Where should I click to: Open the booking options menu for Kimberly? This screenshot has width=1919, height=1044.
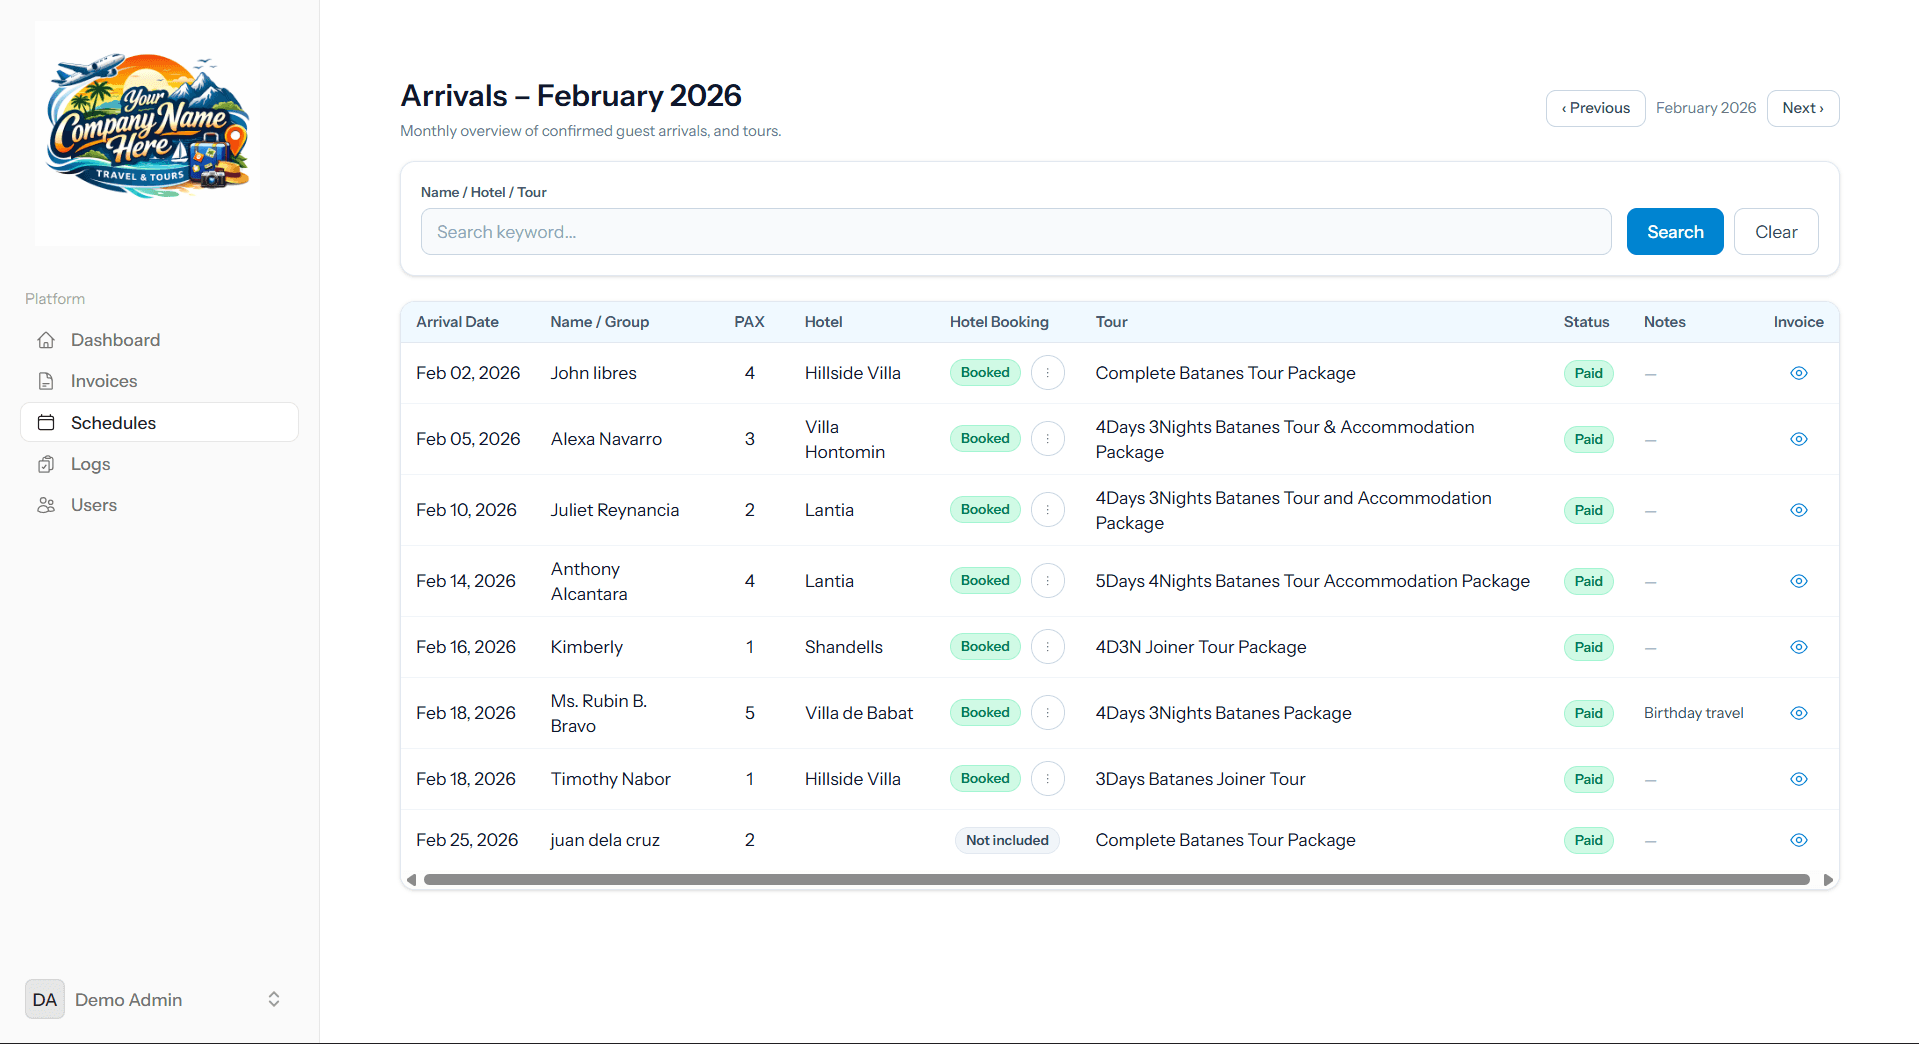pyautogui.click(x=1047, y=646)
